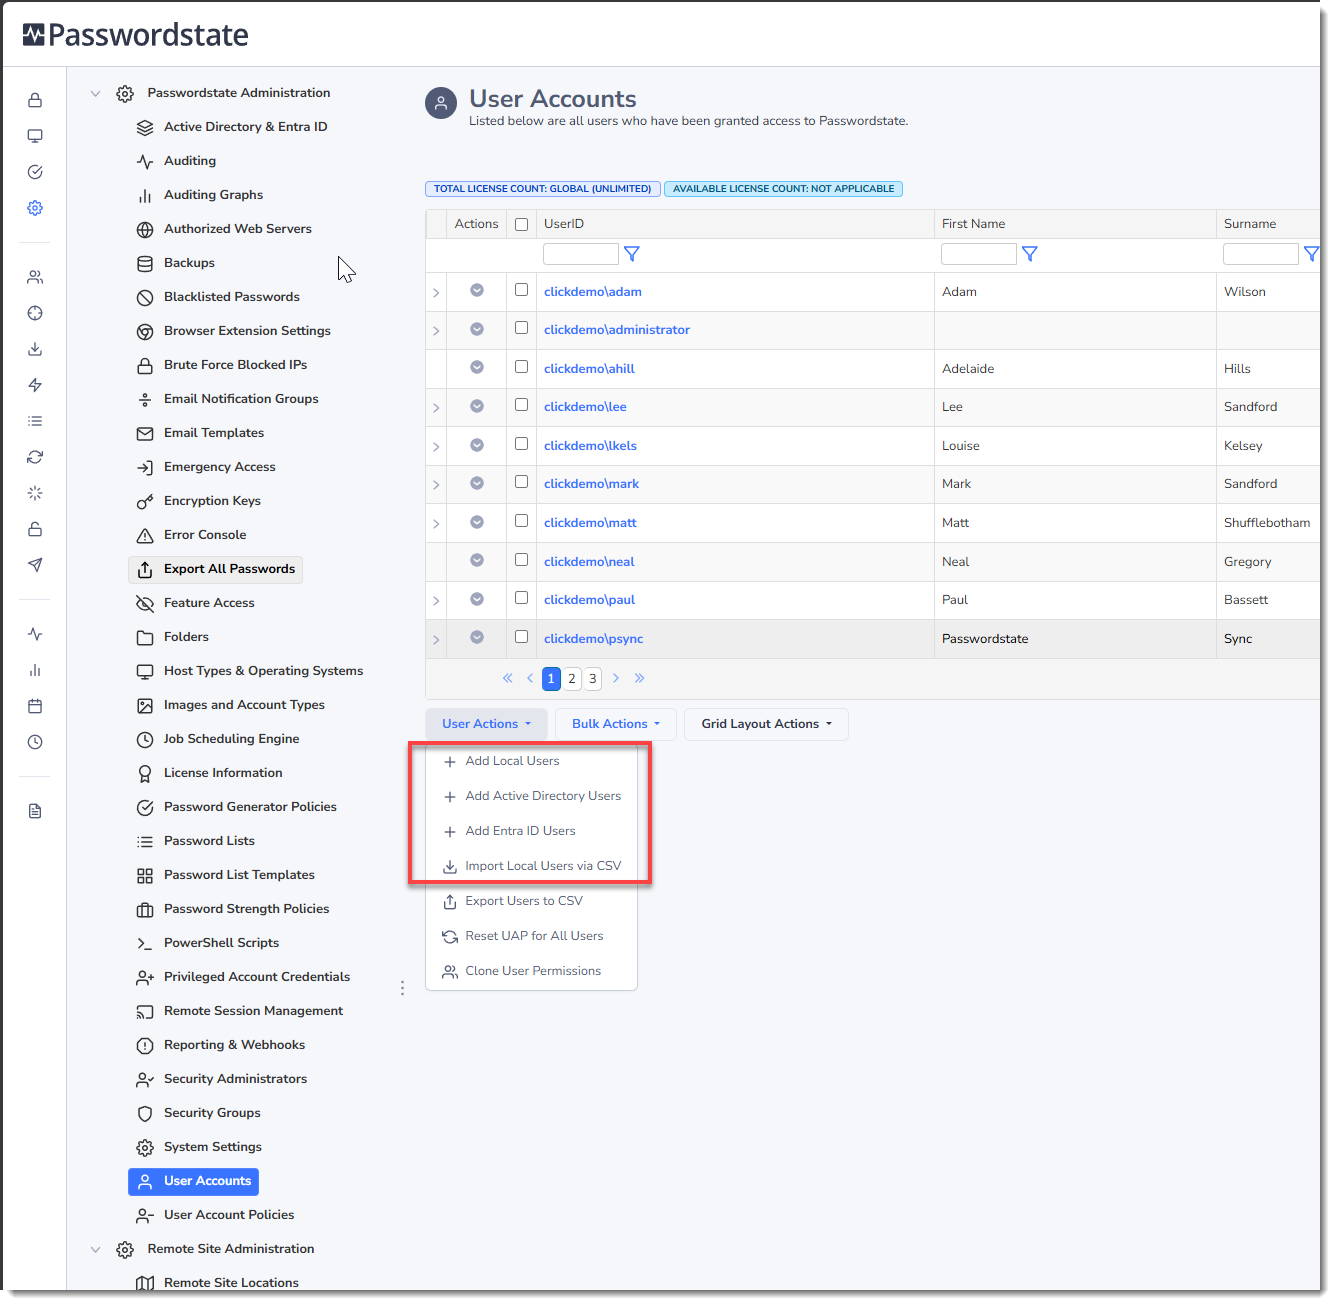1335x1305 pixels.
Task: Go to the last page of the grid
Action: 639,678
